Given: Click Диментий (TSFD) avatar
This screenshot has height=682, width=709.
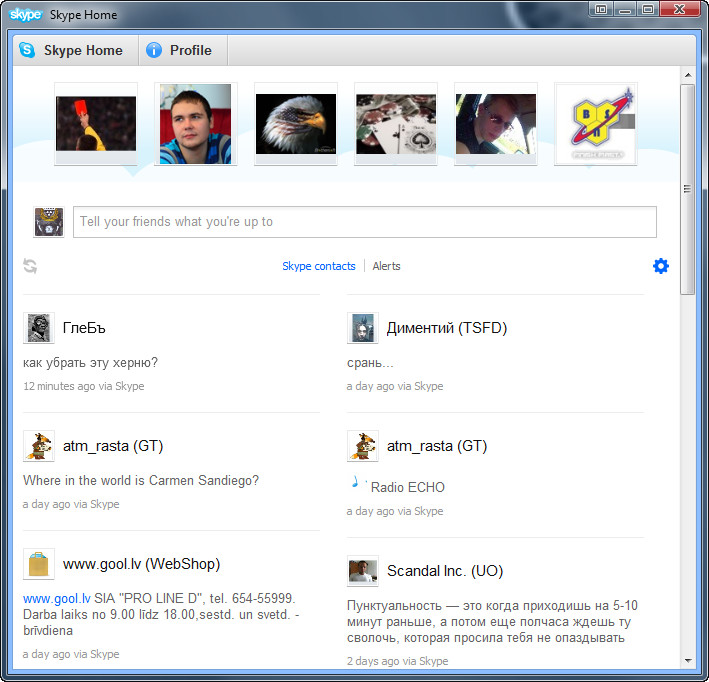Looking at the screenshot, I should [x=363, y=328].
